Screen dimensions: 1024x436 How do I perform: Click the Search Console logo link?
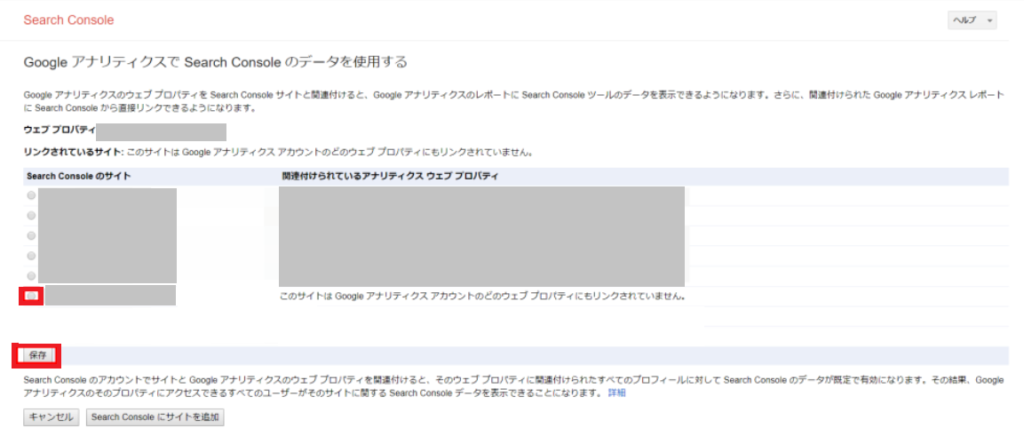(69, 20)
